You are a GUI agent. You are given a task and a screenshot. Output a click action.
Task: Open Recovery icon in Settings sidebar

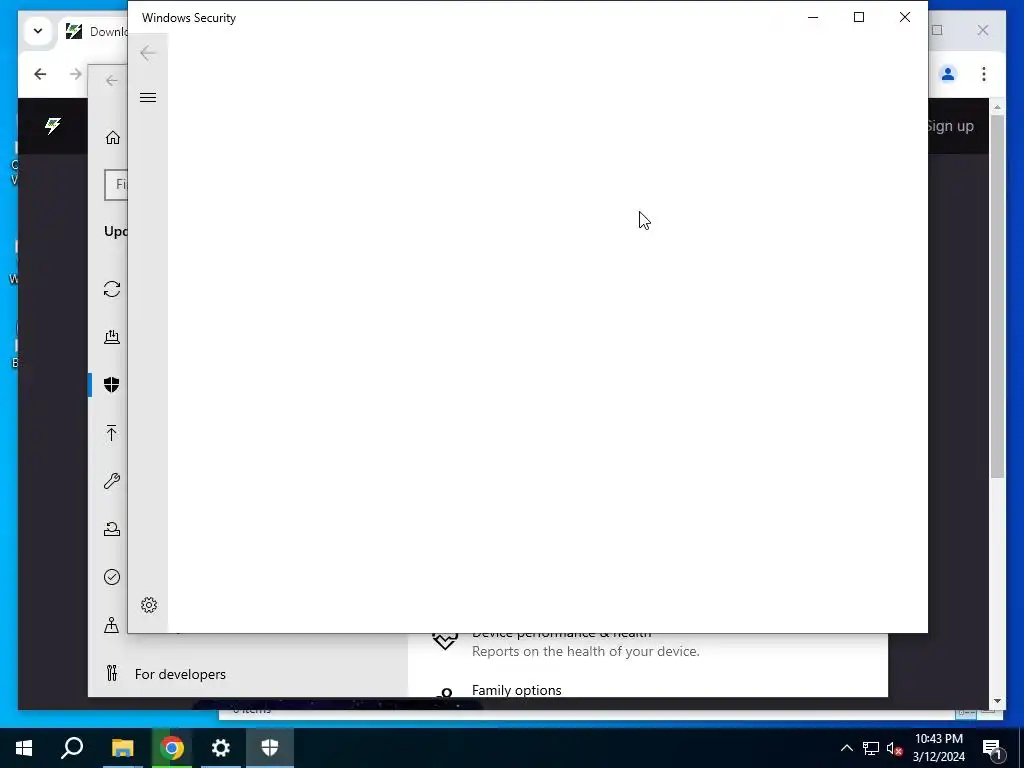click(112, 529)
